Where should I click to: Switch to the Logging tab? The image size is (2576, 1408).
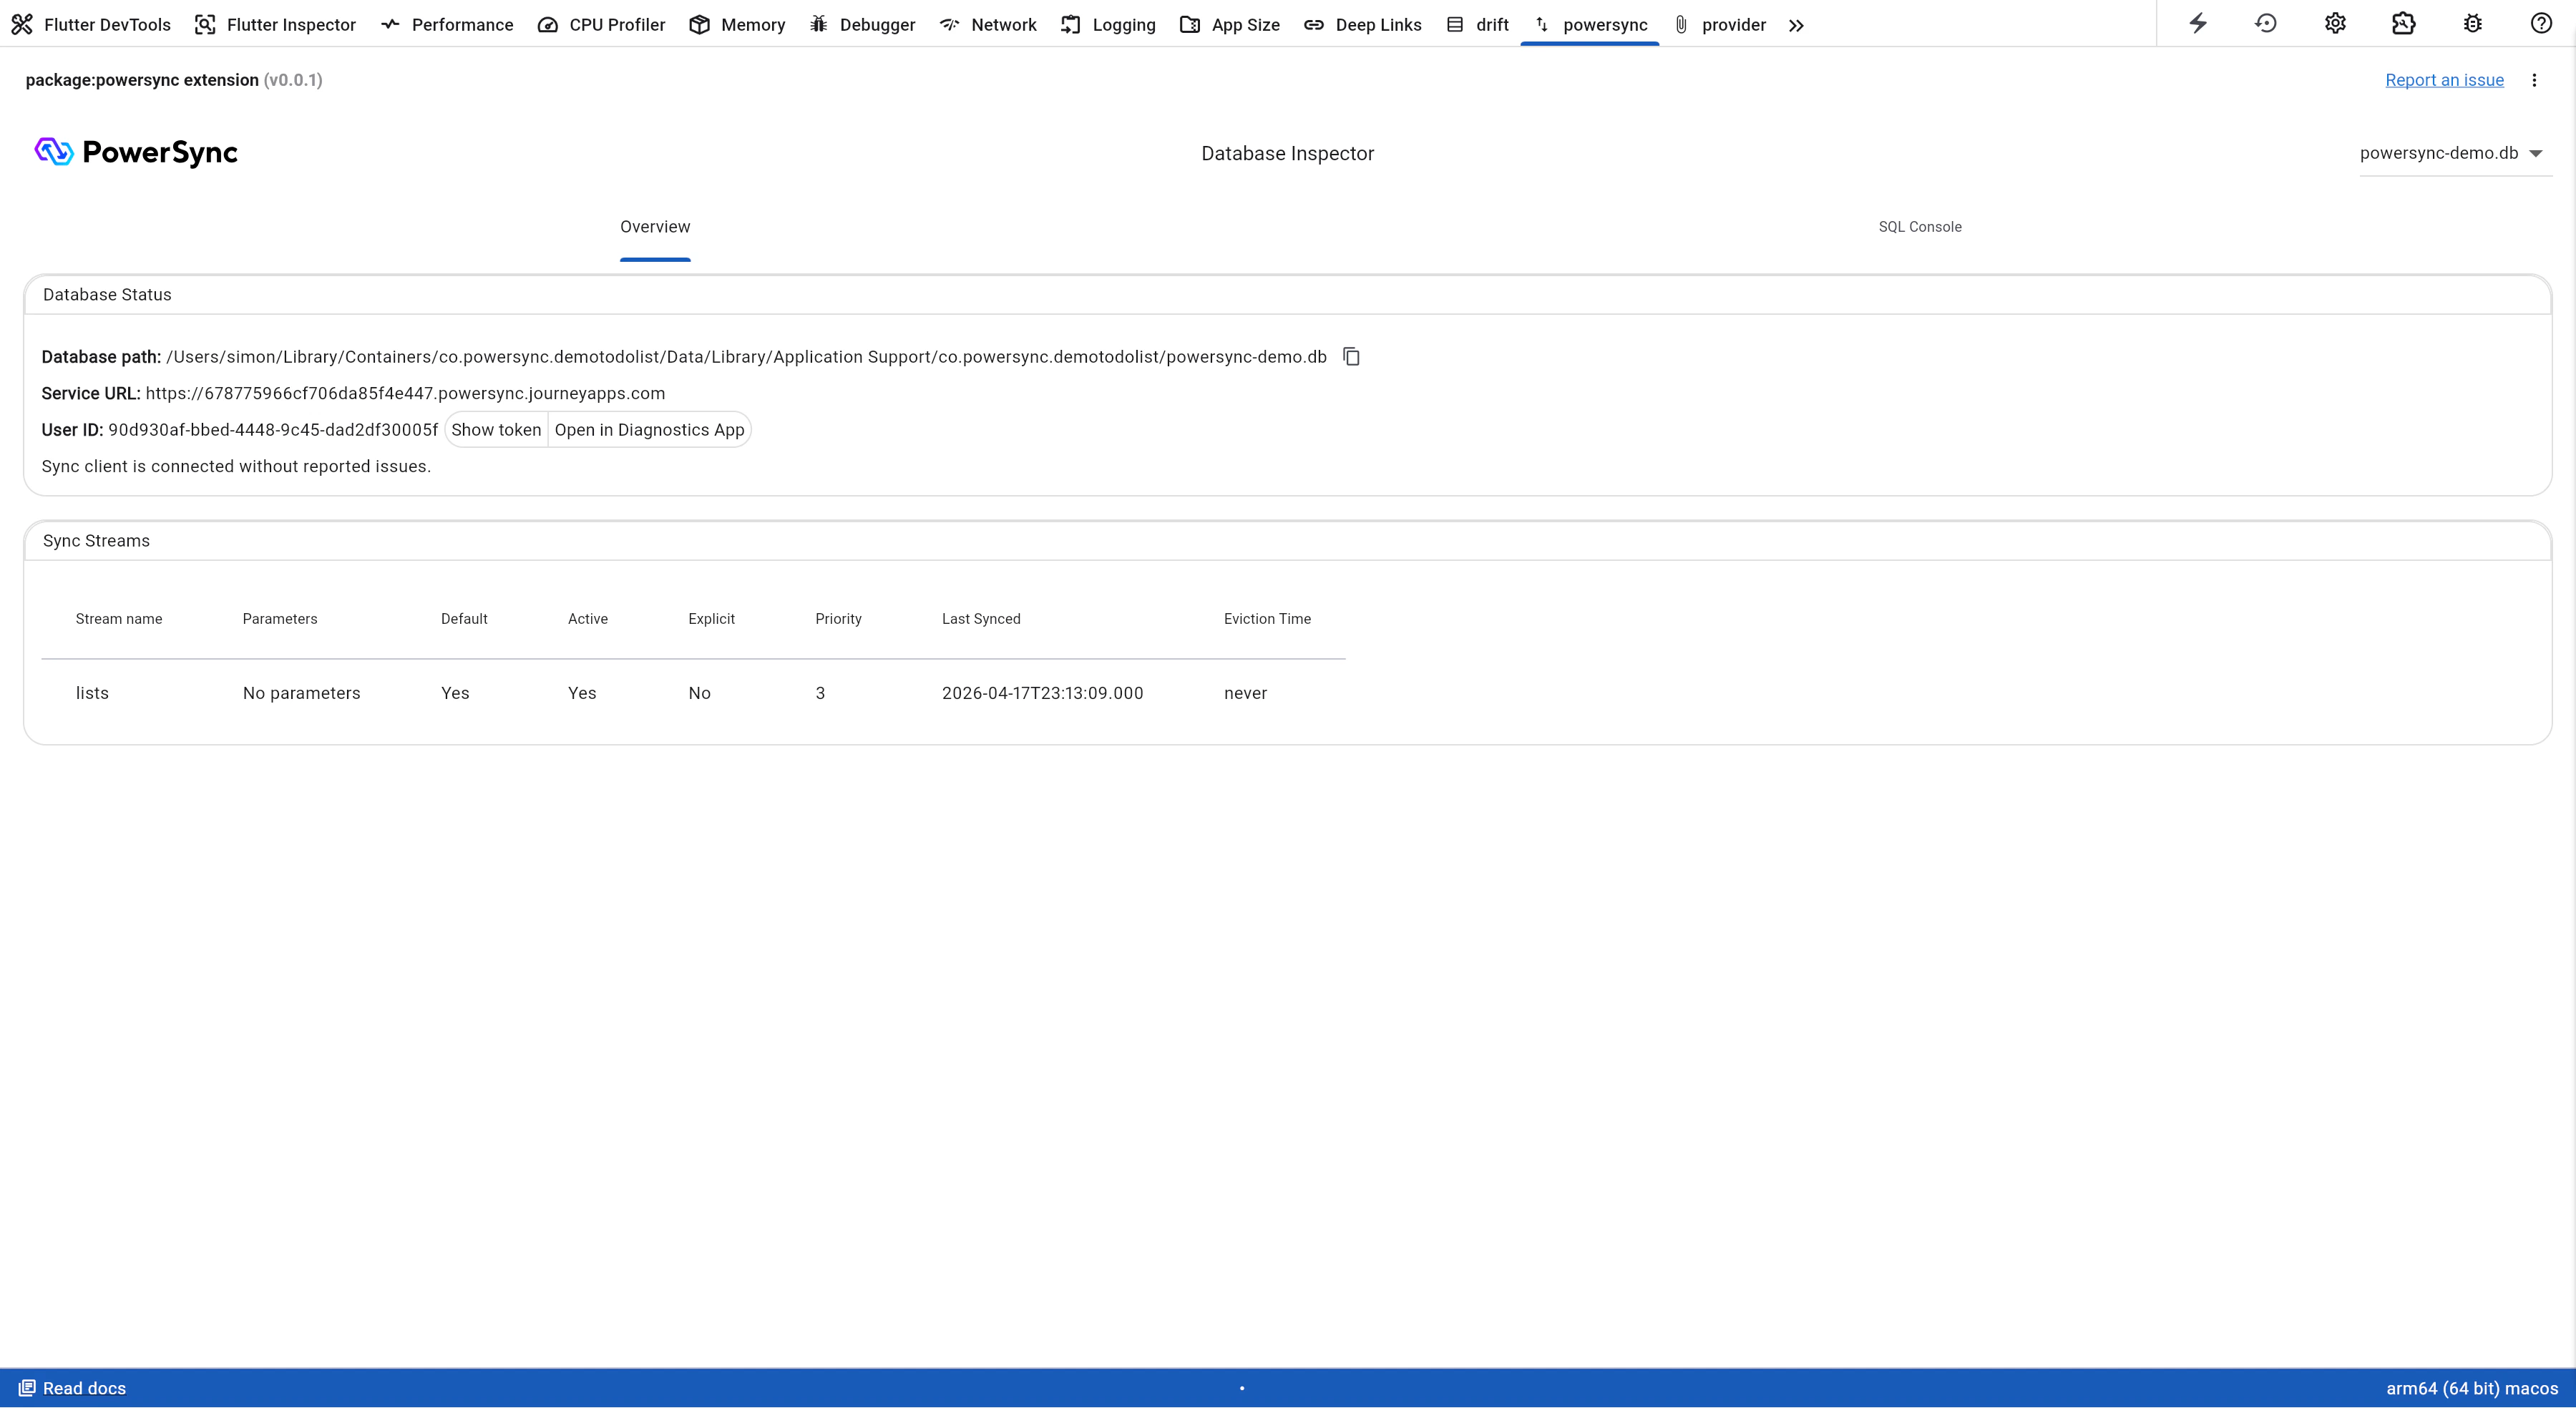pyautogui.click(x=1108, y=24)
